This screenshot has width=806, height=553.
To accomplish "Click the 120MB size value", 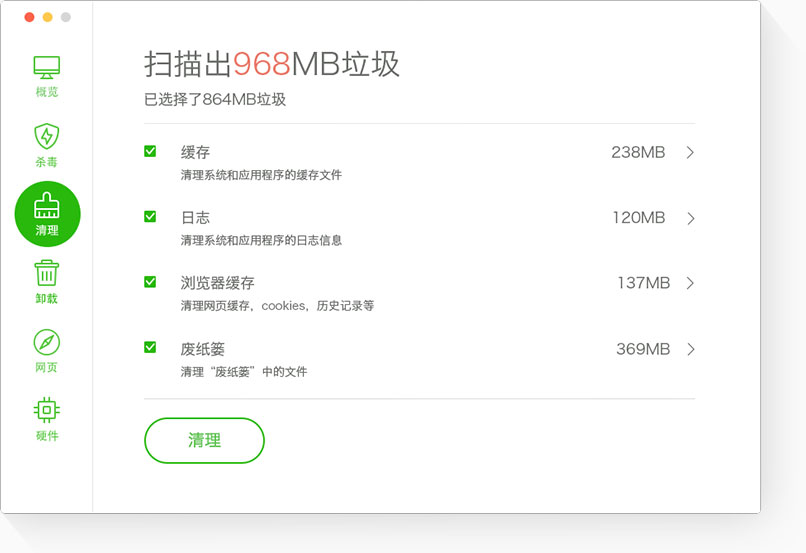I will pos(638,217).
